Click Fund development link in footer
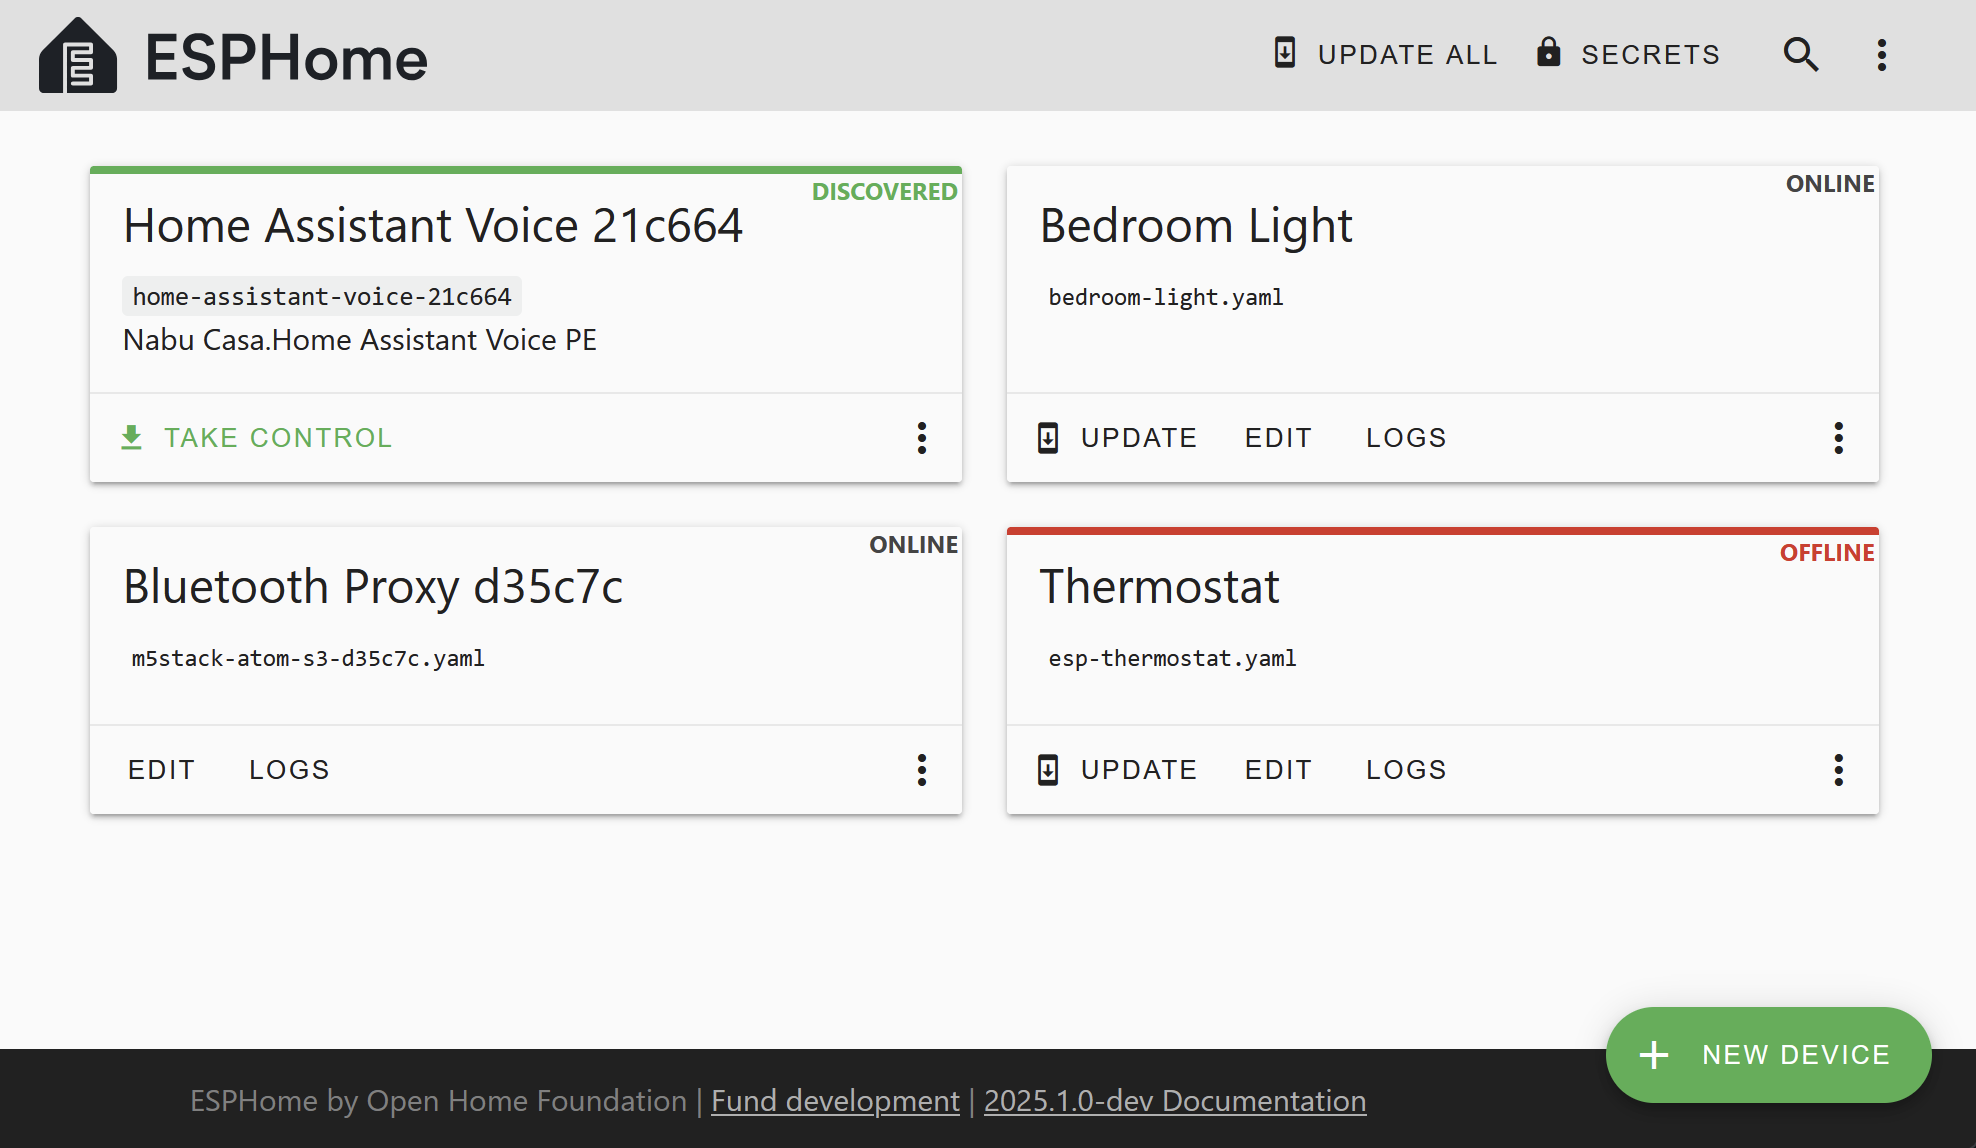The width and height of the screenshot is (1976, 1148). pyautogui.click(x=835, y=1100)
